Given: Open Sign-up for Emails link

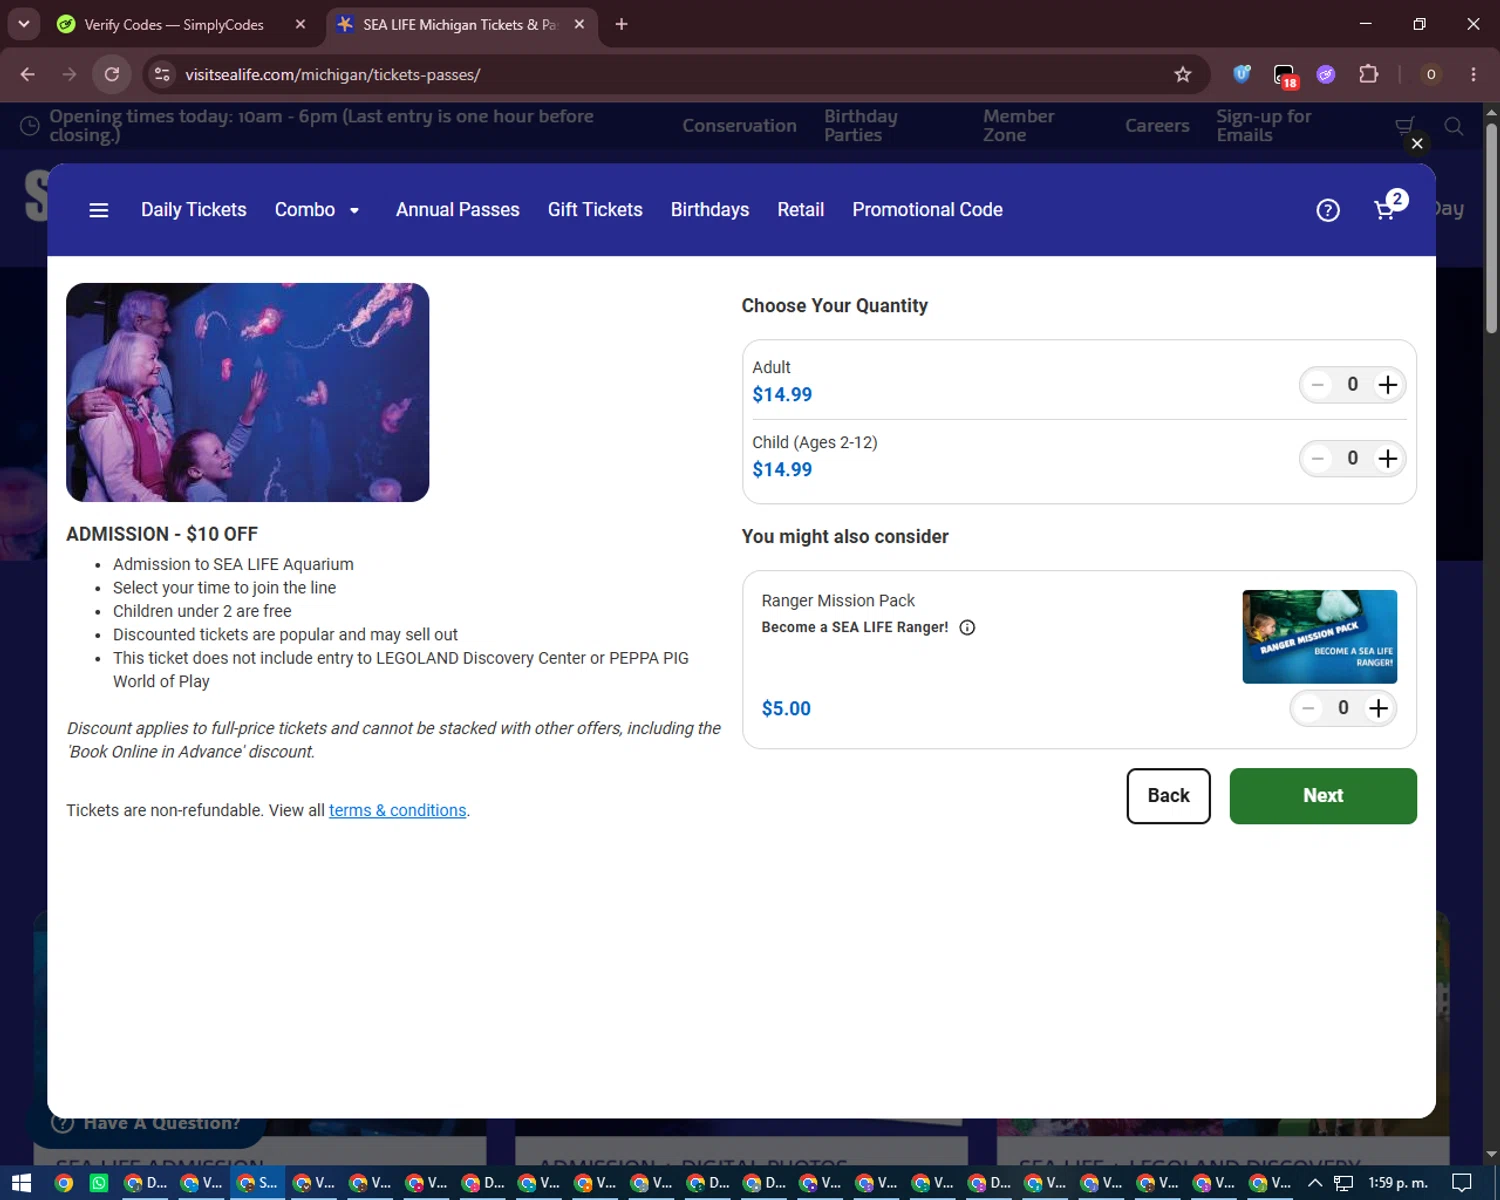Looking at the screenshot, I should (x=1263, y=126).
